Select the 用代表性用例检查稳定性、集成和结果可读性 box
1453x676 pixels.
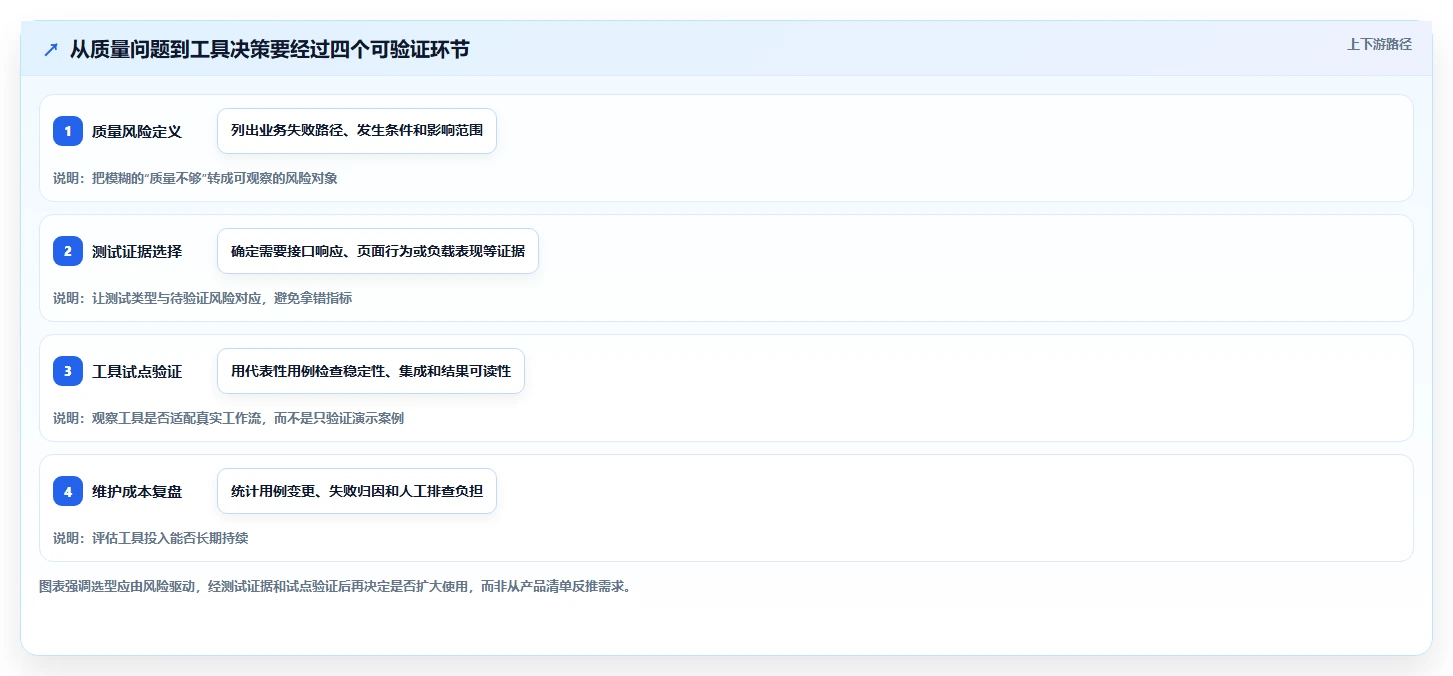[x=371, y=371]
